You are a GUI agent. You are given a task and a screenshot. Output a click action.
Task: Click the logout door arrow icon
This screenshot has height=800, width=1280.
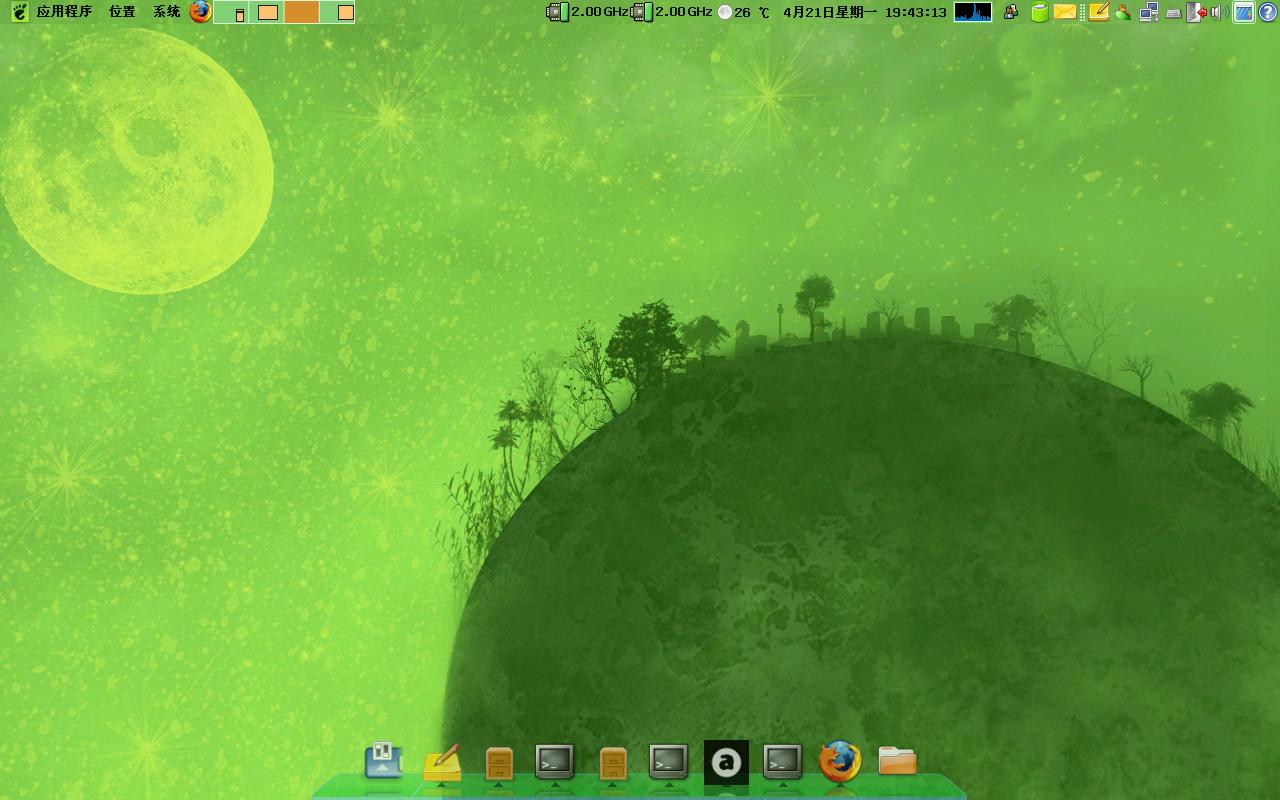coord(1195,12)
